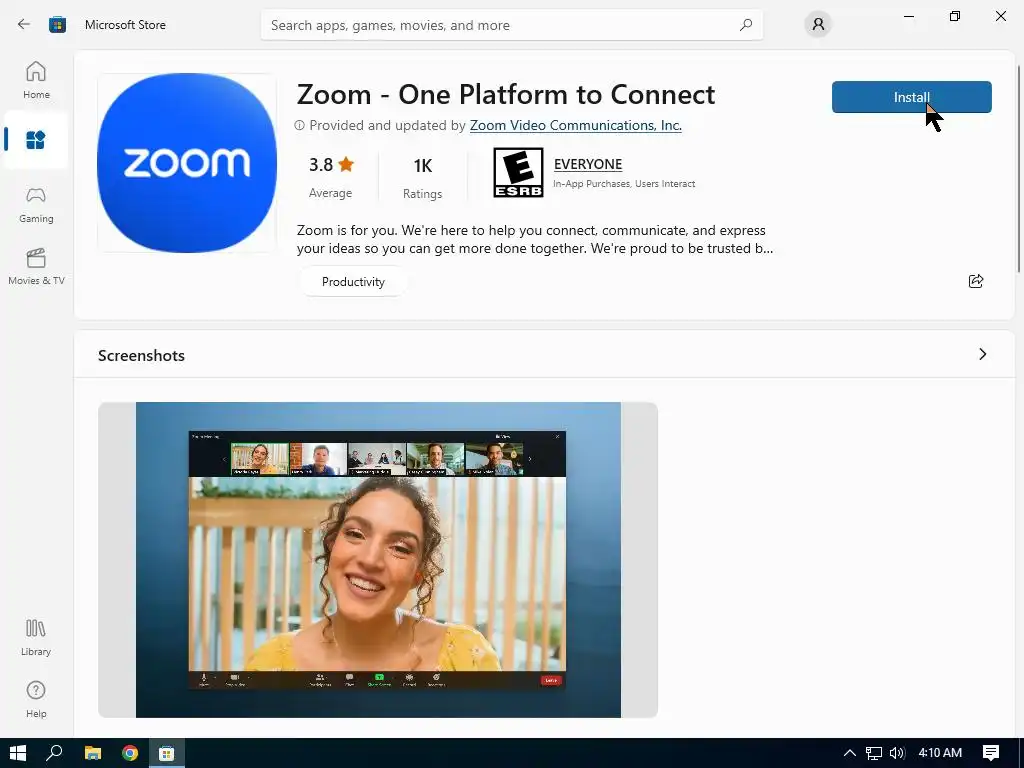This screenshot has width=1024, height=768.
Task: Click the search apps input field
Action: (x=511, y=25)
